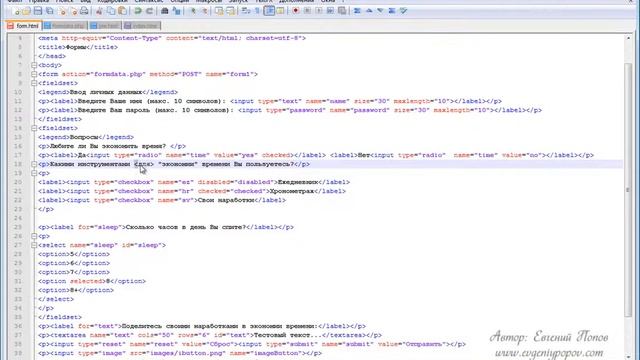
Task: Click the option selected line
Action: tap(92, 281)
